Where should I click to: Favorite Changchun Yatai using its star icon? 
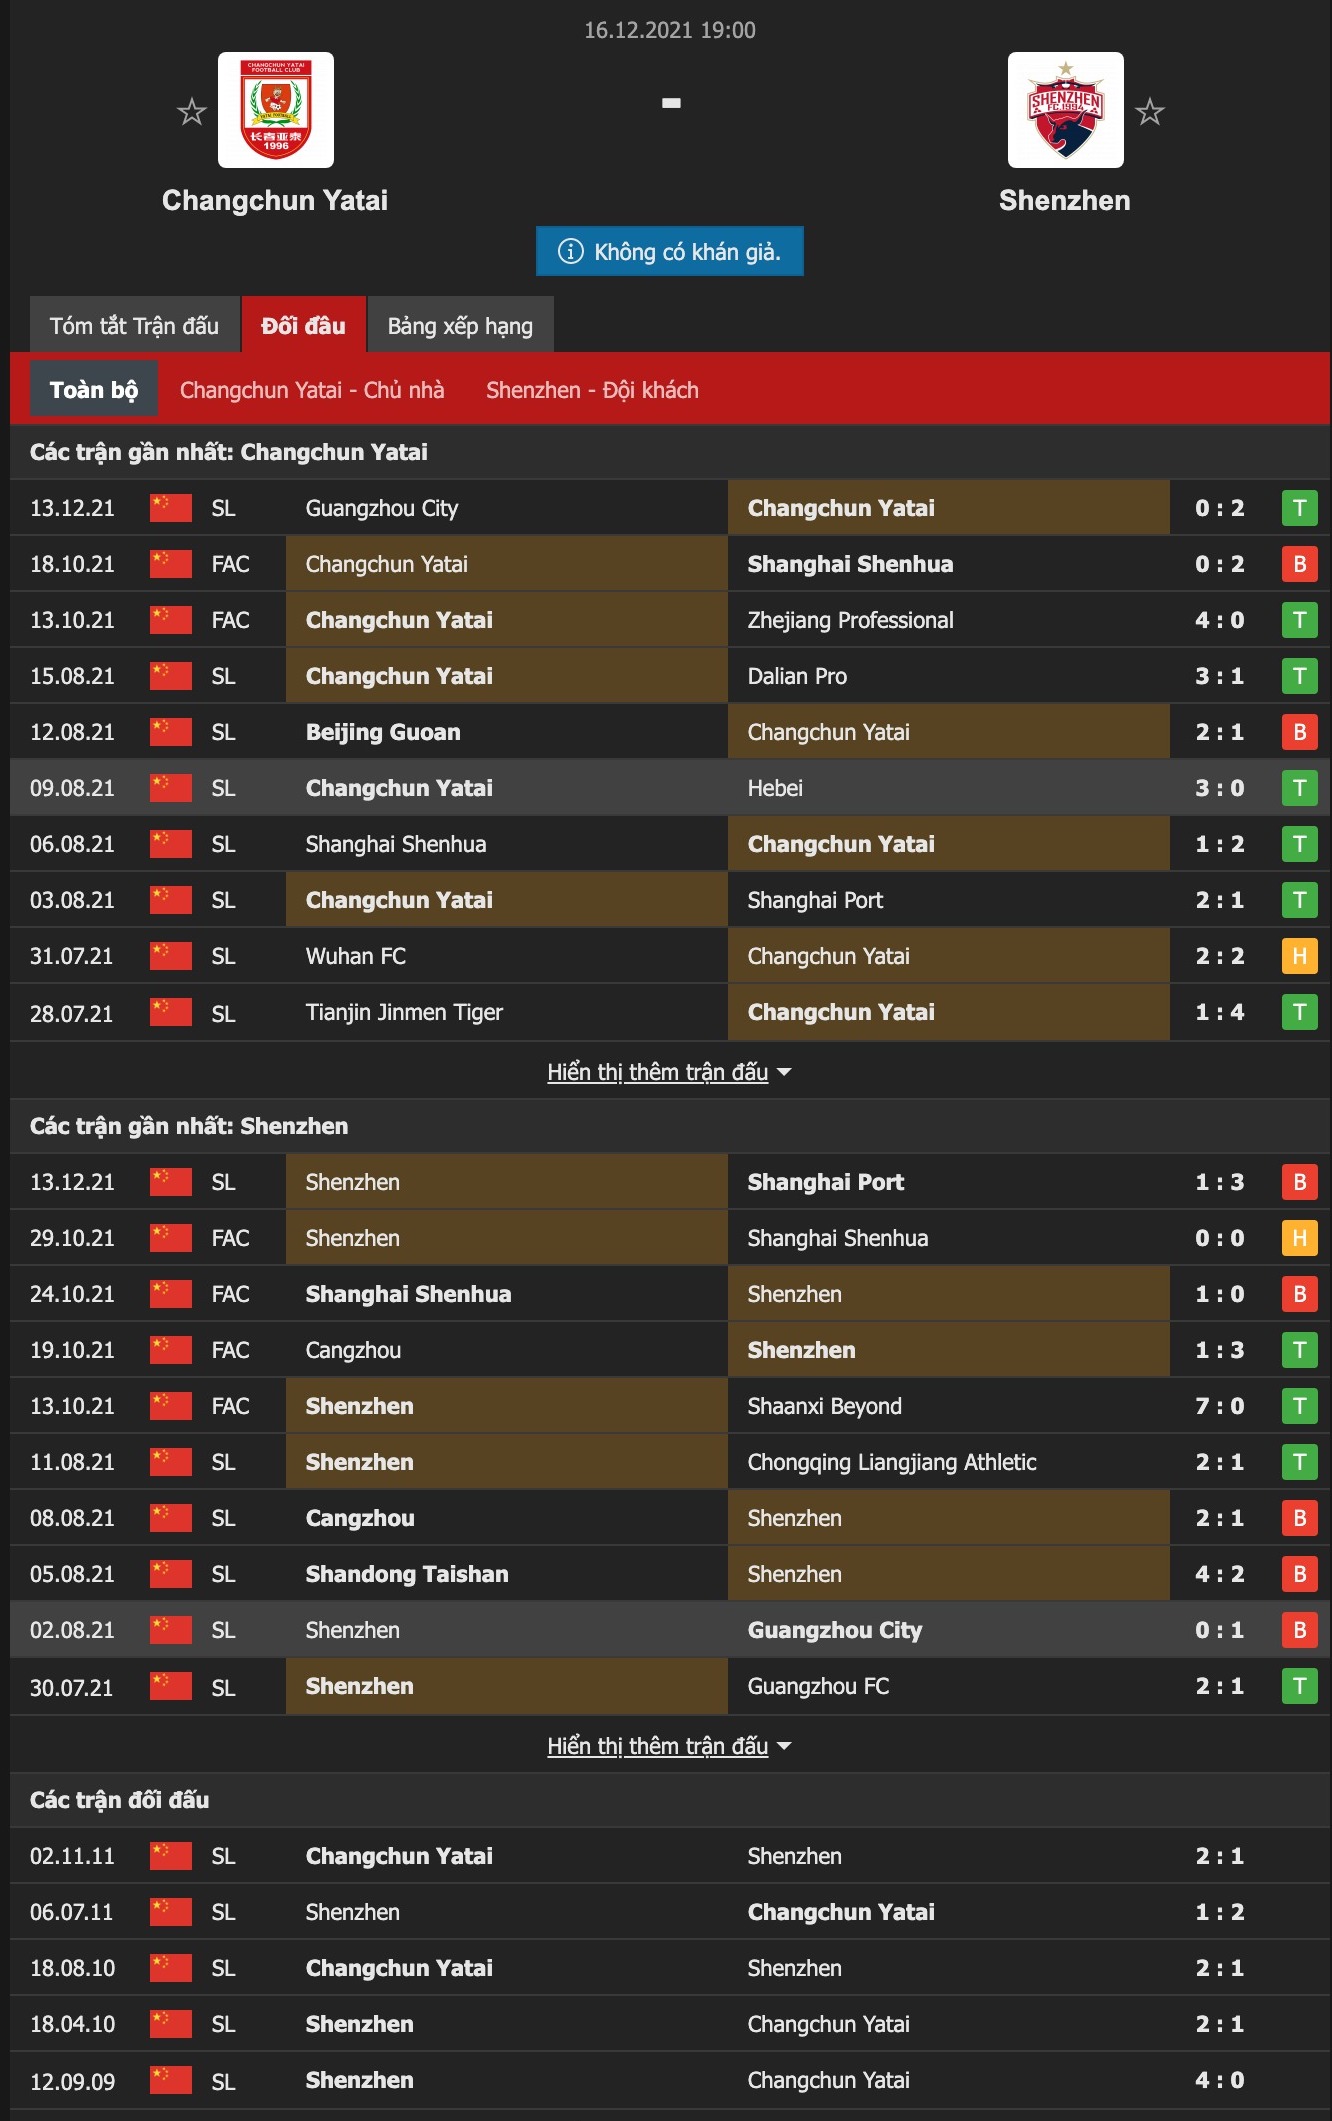coord(191,111)
